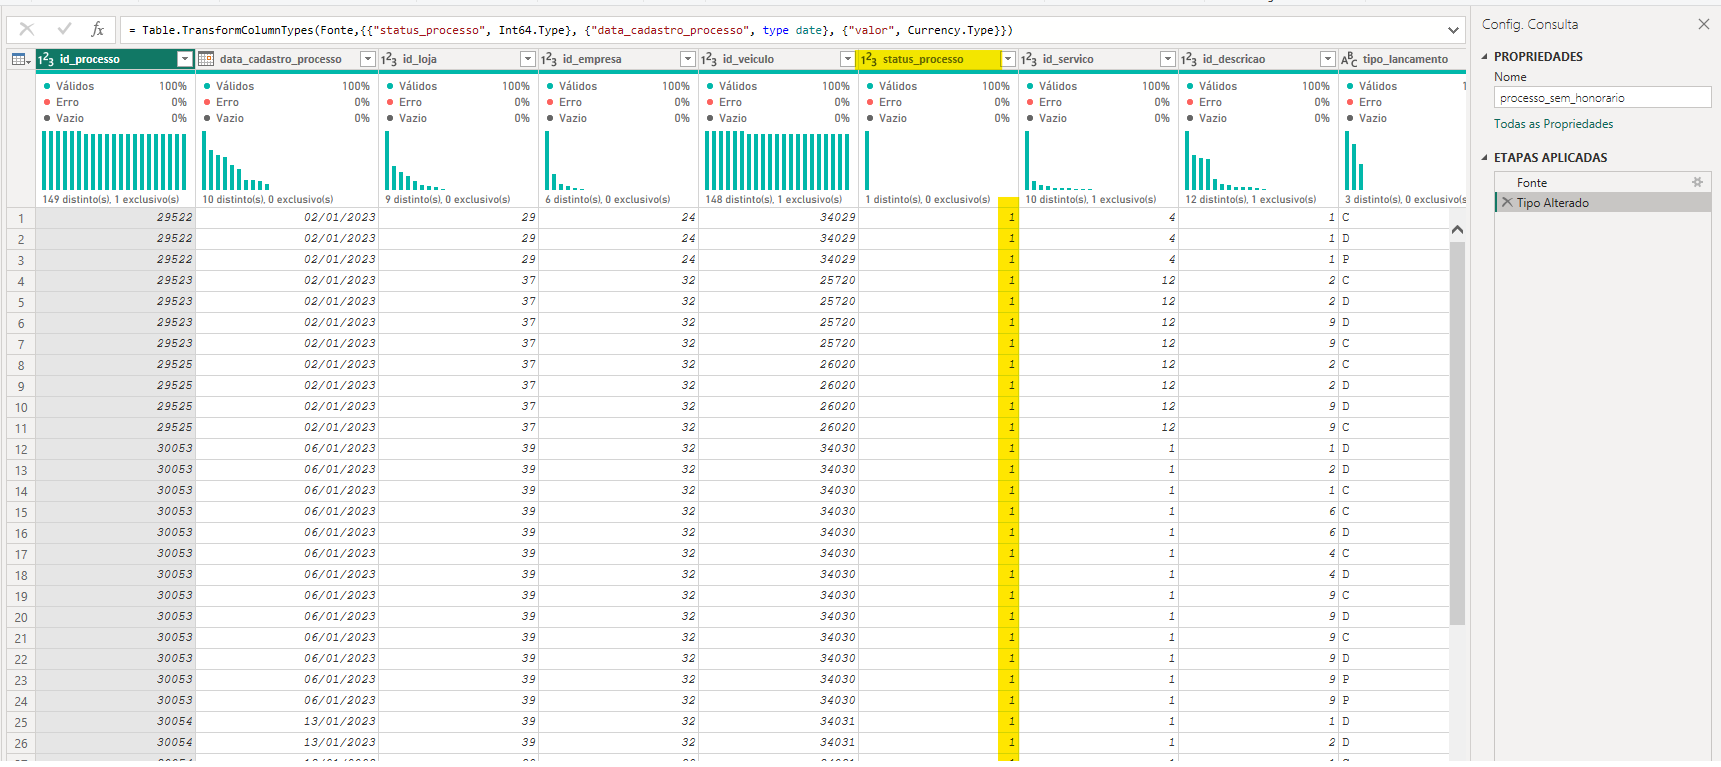The width and height of the screenshot is (1721, 767).
Task: Collapse the ETAPAS APLICADAS section
Action: point(1484,158)
